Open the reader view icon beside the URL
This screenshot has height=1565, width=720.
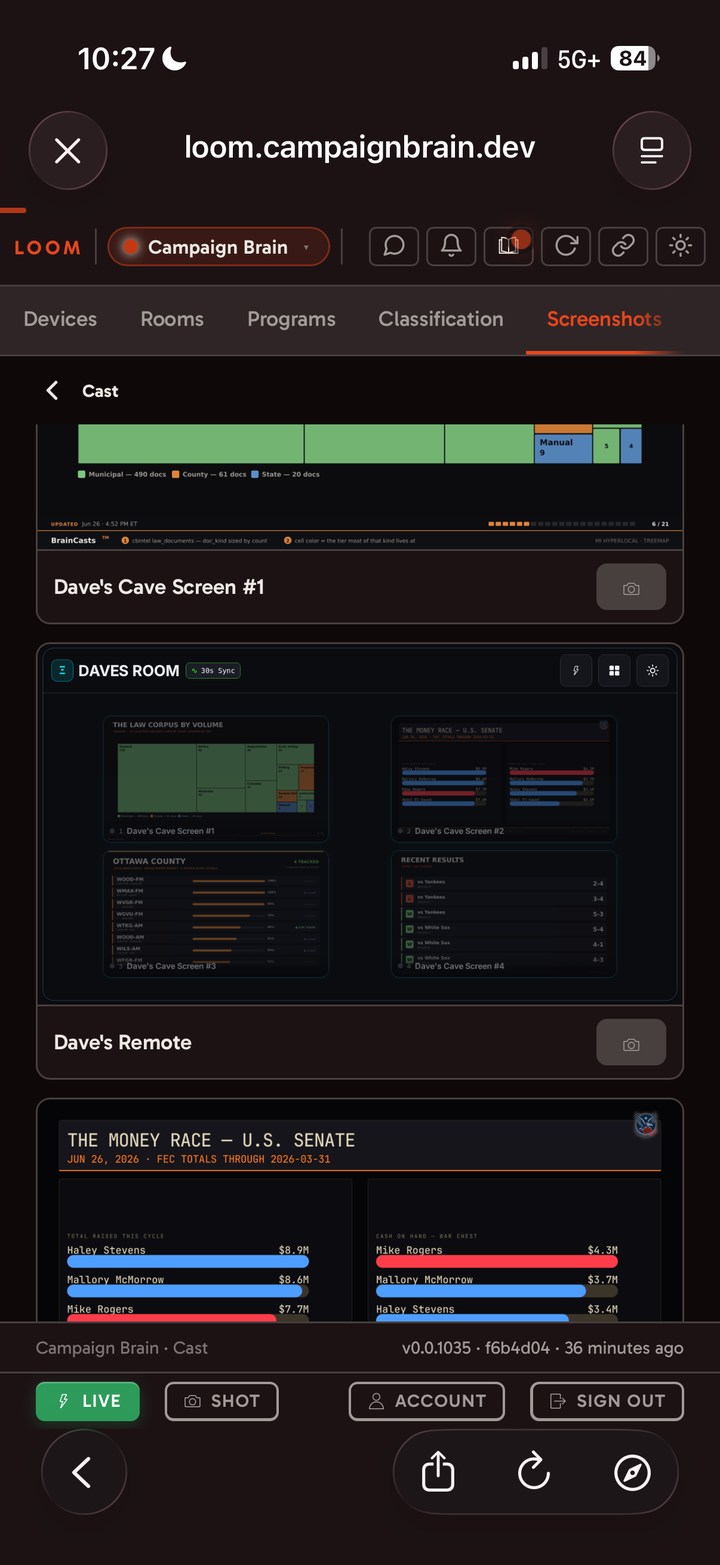651,151
